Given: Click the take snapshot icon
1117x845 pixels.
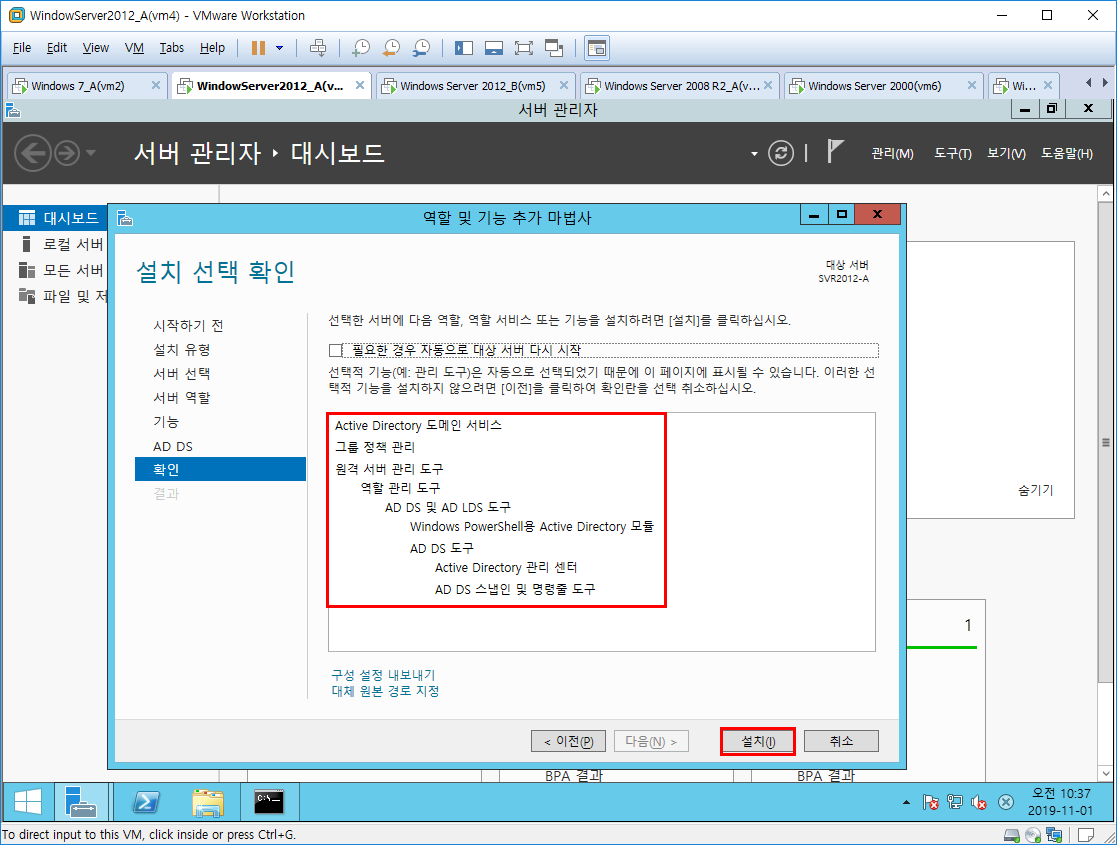Looking at the screenshot, I should pos(362,48).
